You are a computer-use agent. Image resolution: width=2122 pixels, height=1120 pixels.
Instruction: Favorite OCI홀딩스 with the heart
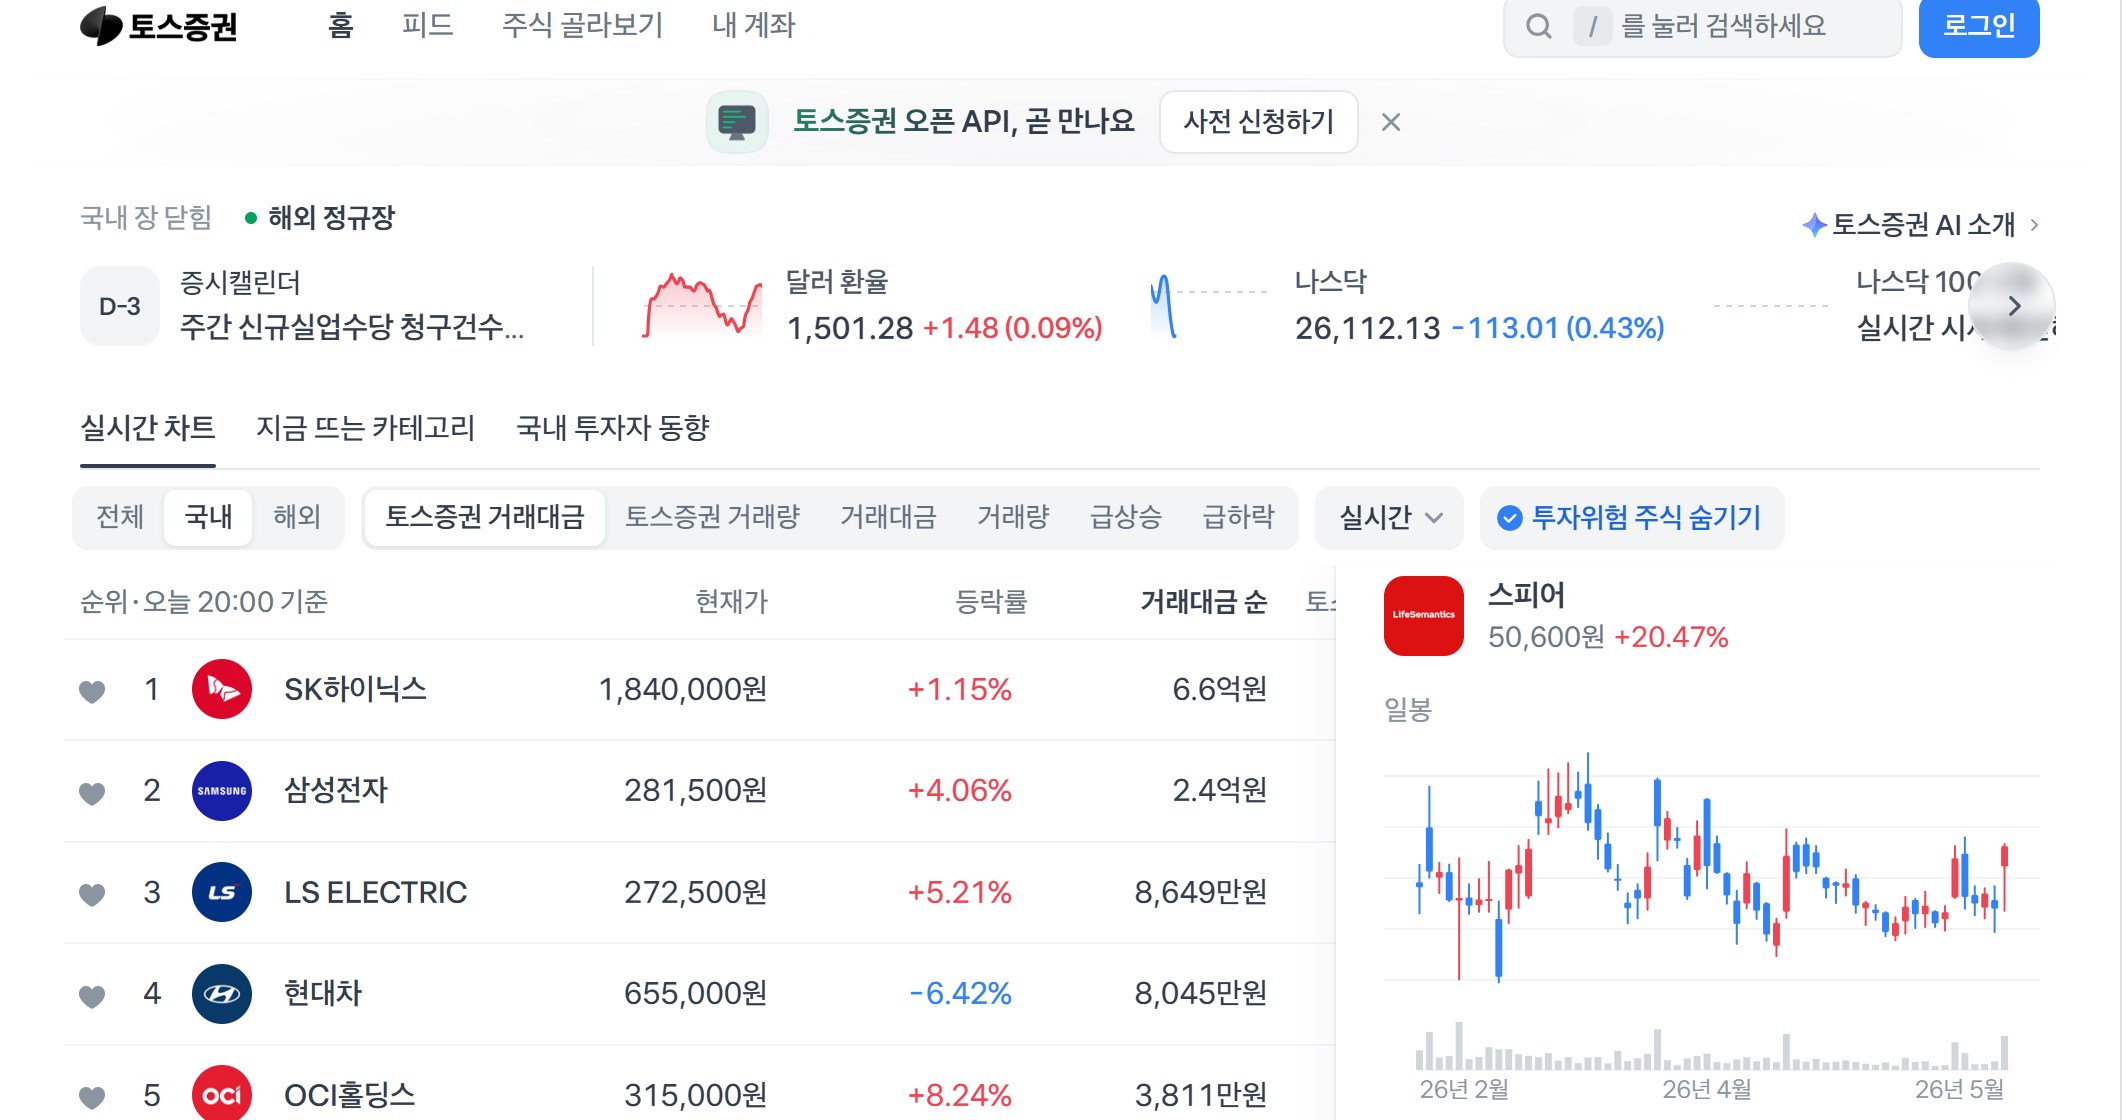92,1097
